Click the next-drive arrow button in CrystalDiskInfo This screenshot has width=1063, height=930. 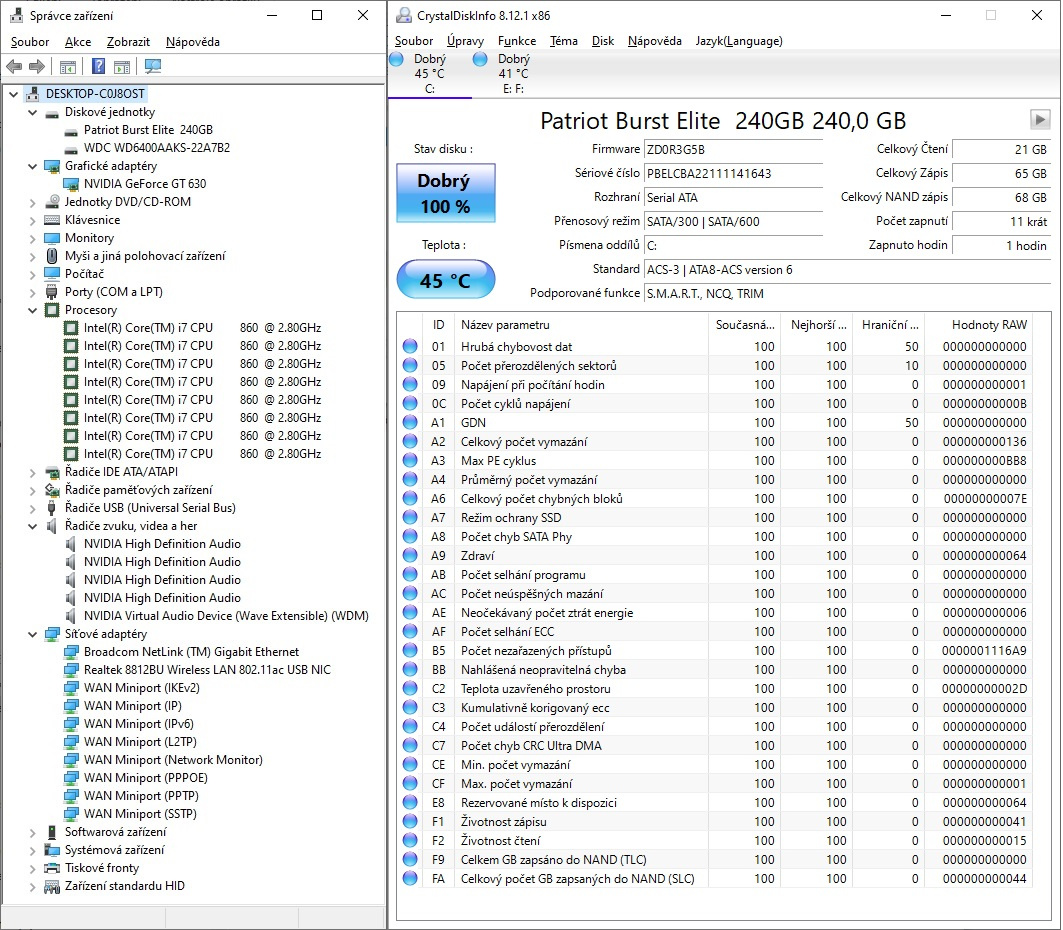click(1038, 121)
